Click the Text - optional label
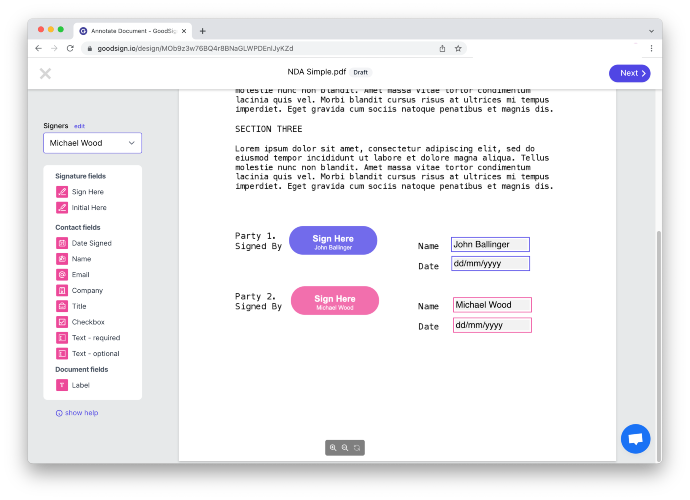This screenshot has width=690, height=500. [x=95, y=353]
